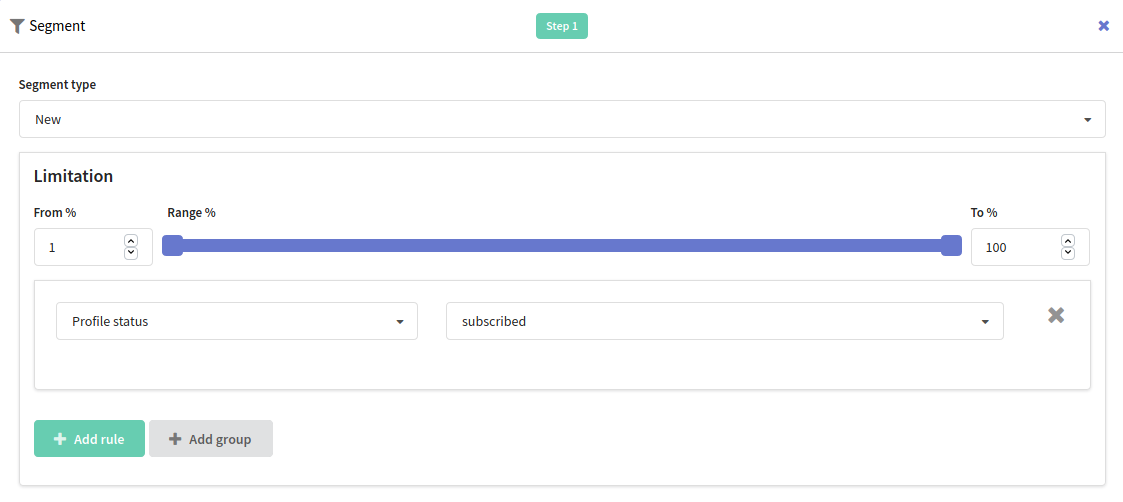The height and width of the screenshot is (502, 1123).
Task: Increase the From % value
Action: (x=131, y=241)
